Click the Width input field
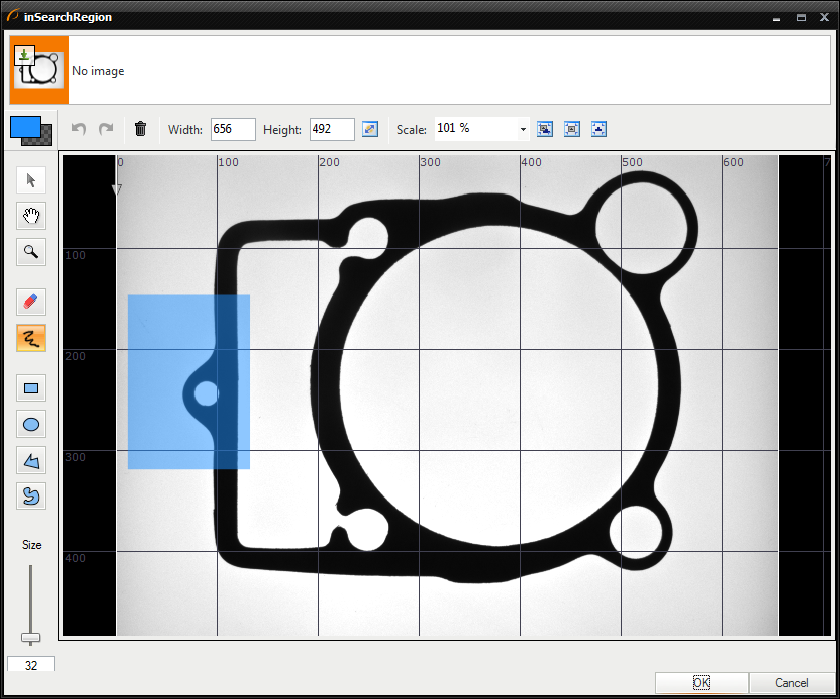This screenshot has width=840, height=699. 233,129
